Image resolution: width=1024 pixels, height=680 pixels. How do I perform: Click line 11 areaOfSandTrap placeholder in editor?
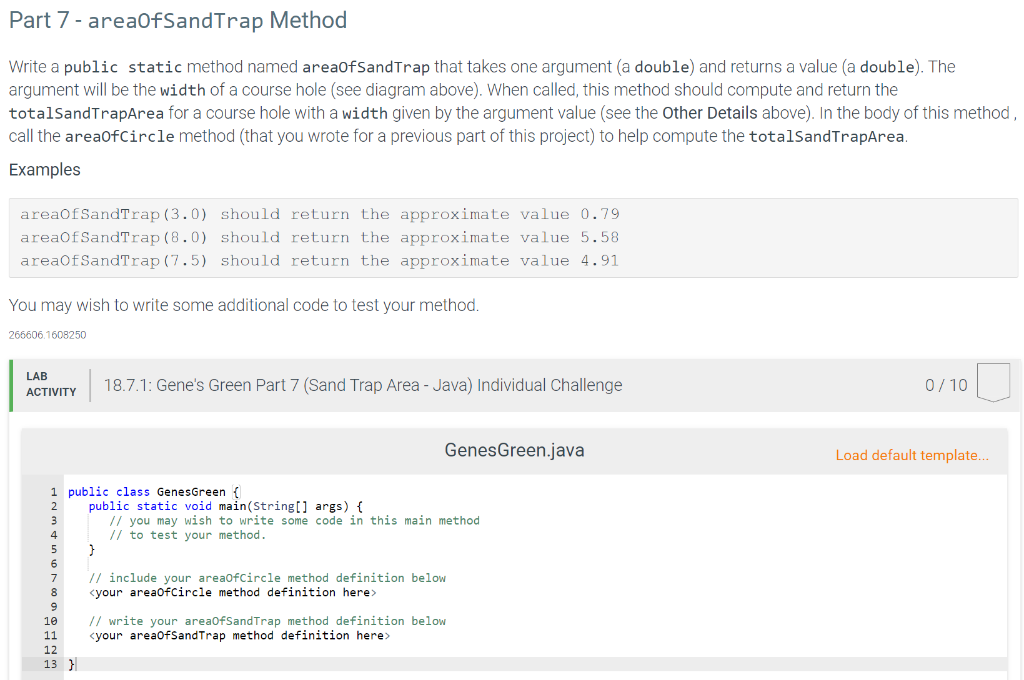pos(239,636)
